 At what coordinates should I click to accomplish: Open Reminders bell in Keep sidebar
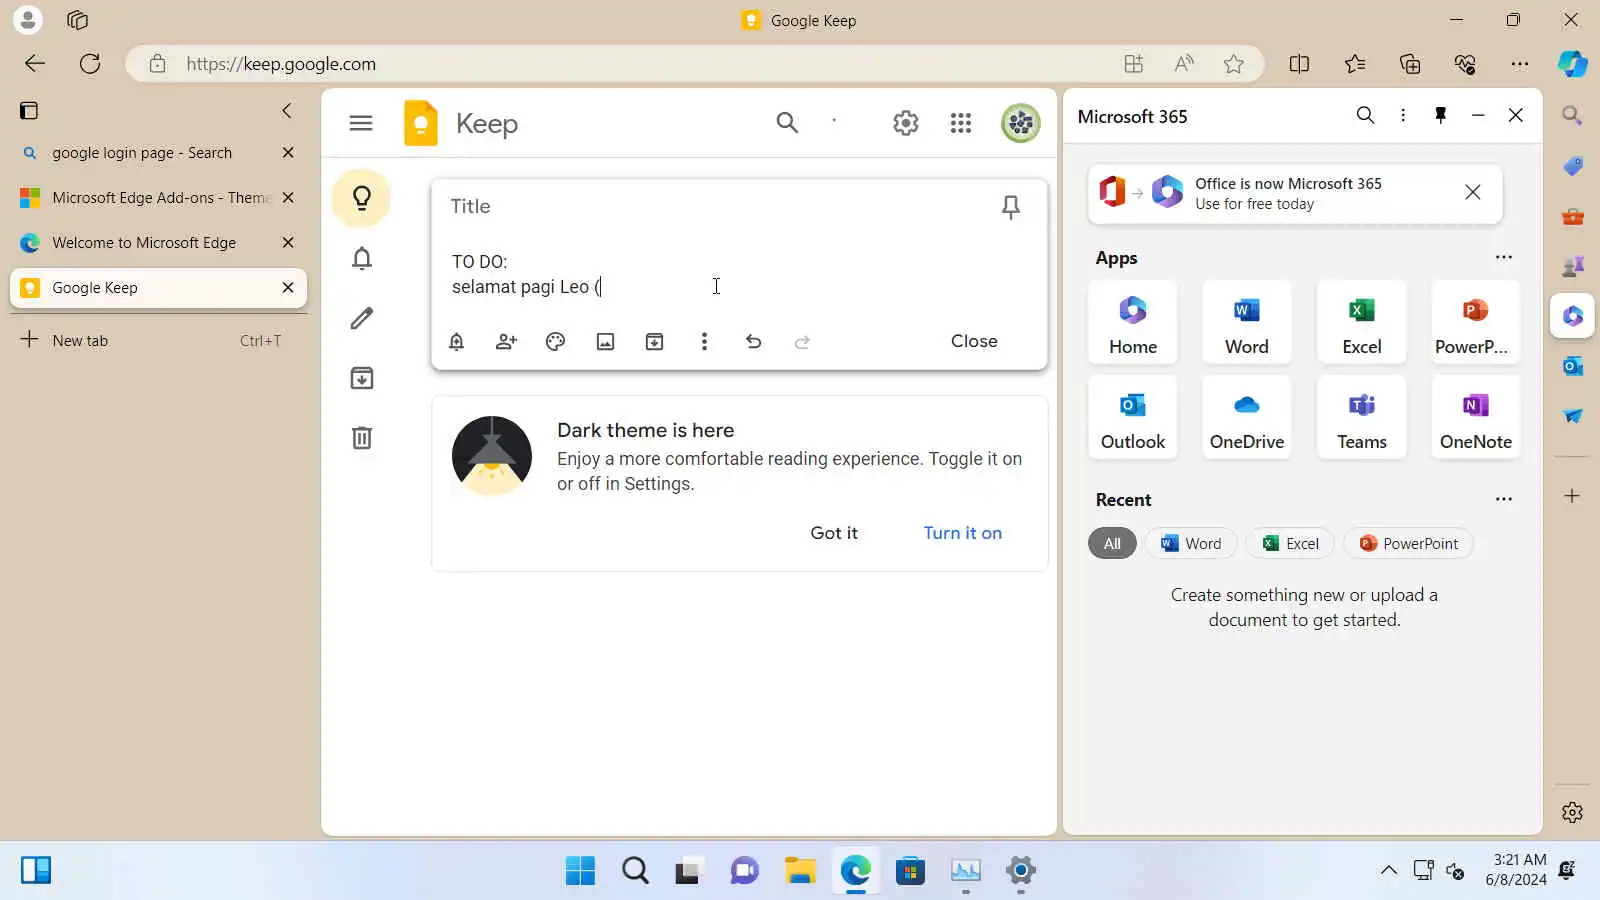pos(362,259)
